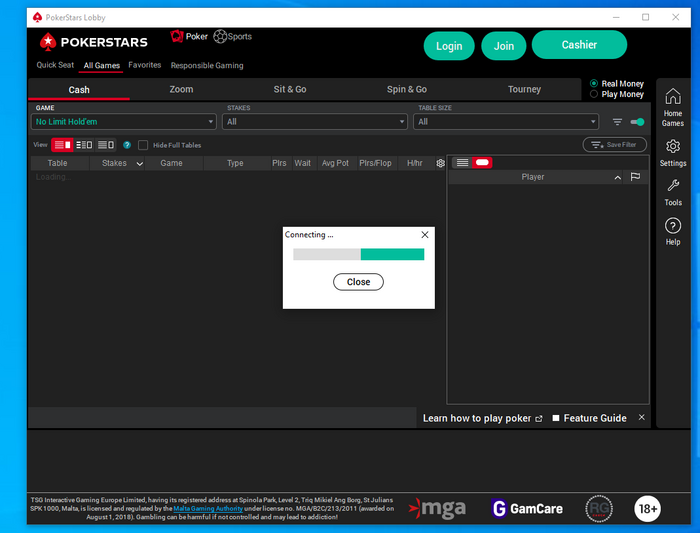Screen dimensions: 700x533
Task: Sort by Plrs column header
Action: [x=279, y=163]
